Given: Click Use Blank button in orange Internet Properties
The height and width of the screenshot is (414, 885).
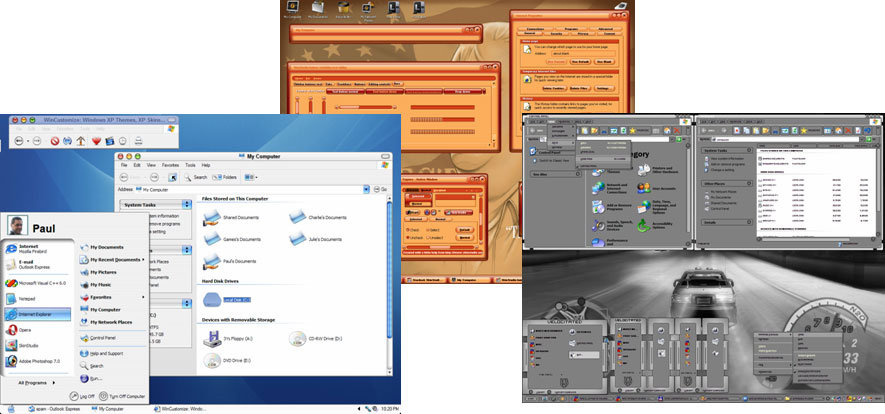Looking at the screenshot, I should point(603,61).
